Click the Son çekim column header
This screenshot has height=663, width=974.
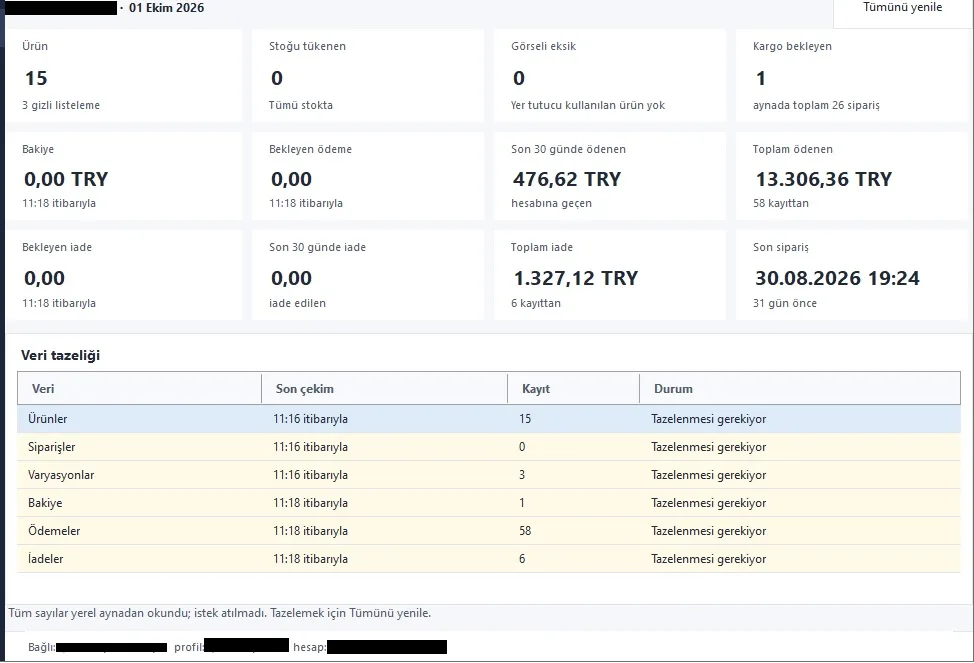[385, 388]
